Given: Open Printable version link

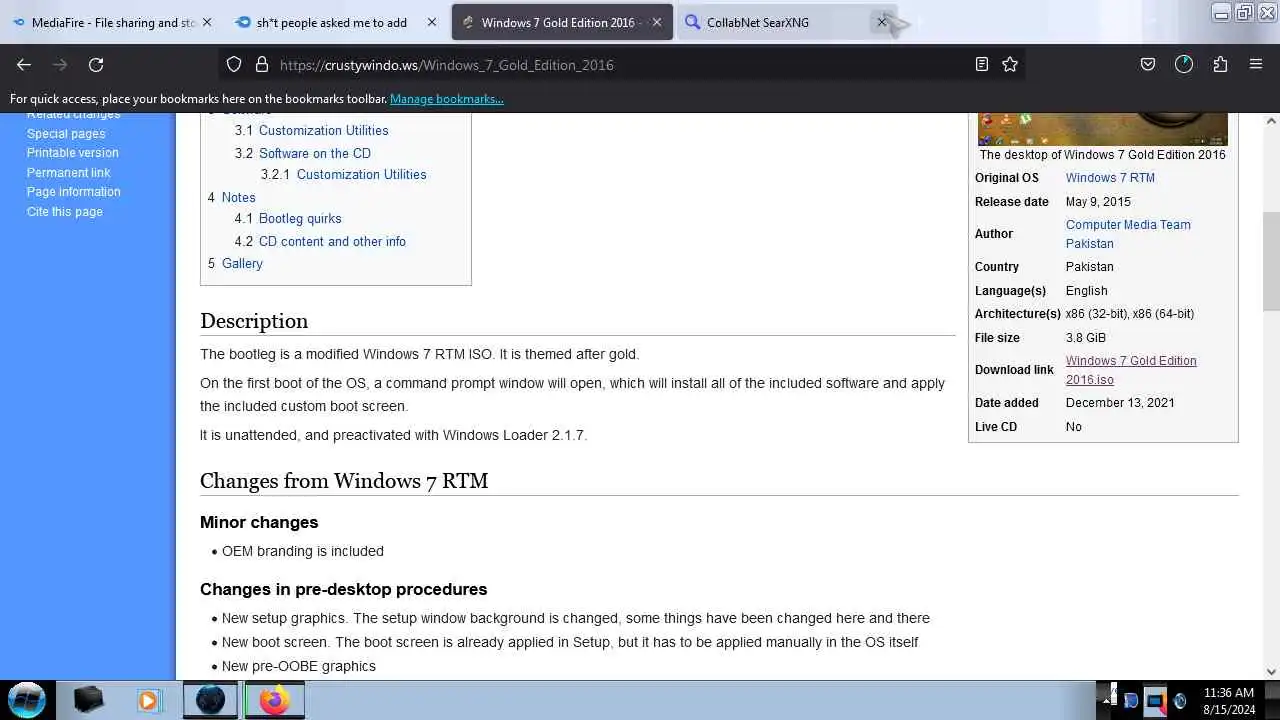Looking at the screenshot, I should coord(73,153).
